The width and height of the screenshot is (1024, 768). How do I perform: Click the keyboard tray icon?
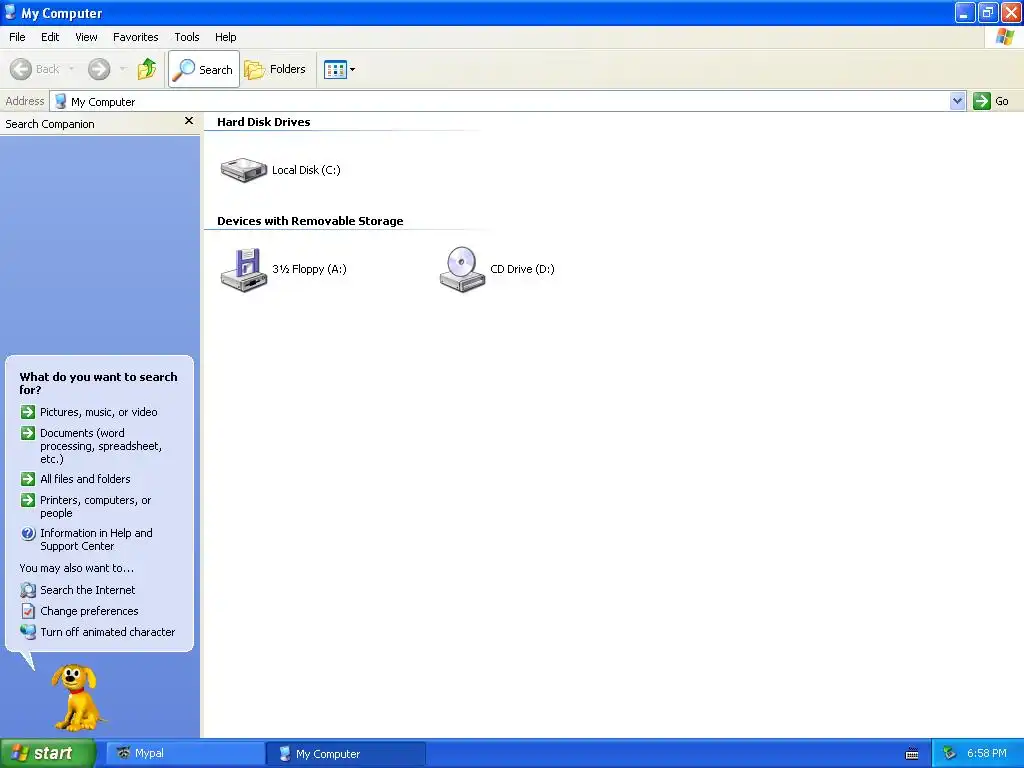912,754
